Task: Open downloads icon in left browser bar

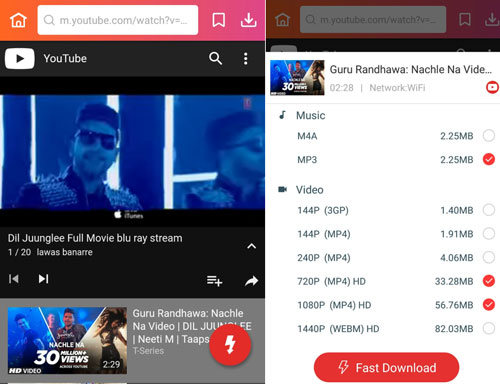Action: click(249, 20)
